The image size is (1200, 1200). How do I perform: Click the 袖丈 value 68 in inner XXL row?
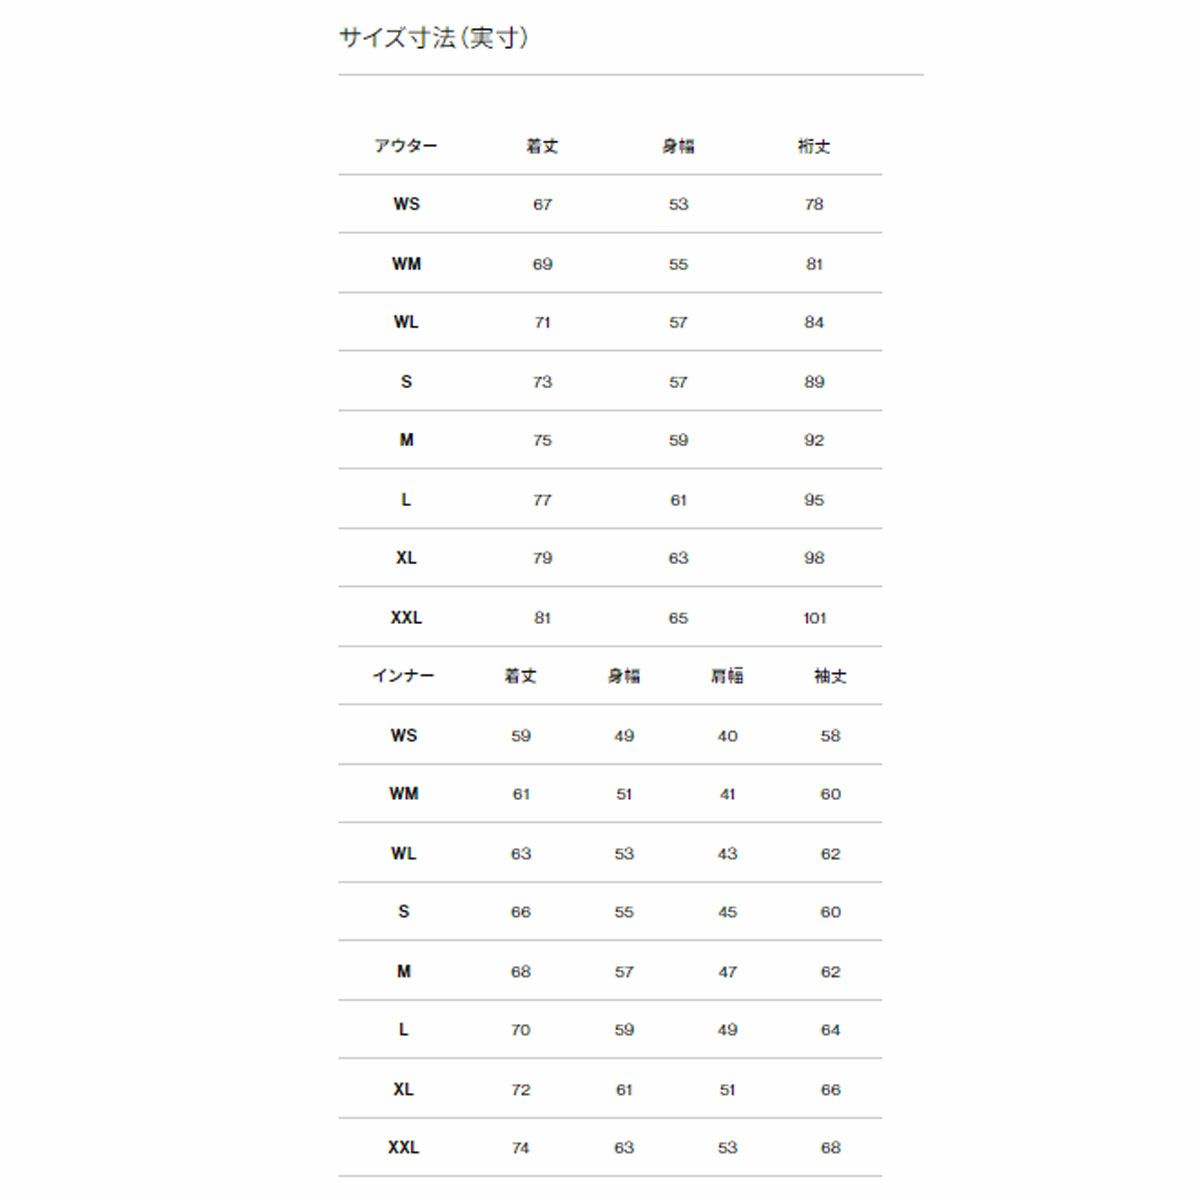(830, 1148)
